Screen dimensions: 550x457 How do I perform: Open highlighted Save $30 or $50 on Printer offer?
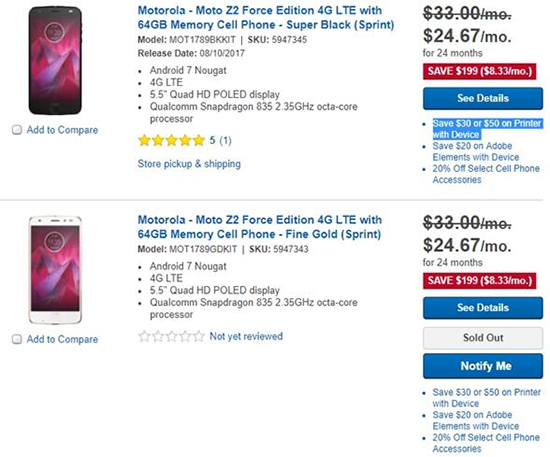tap(487, 129)
